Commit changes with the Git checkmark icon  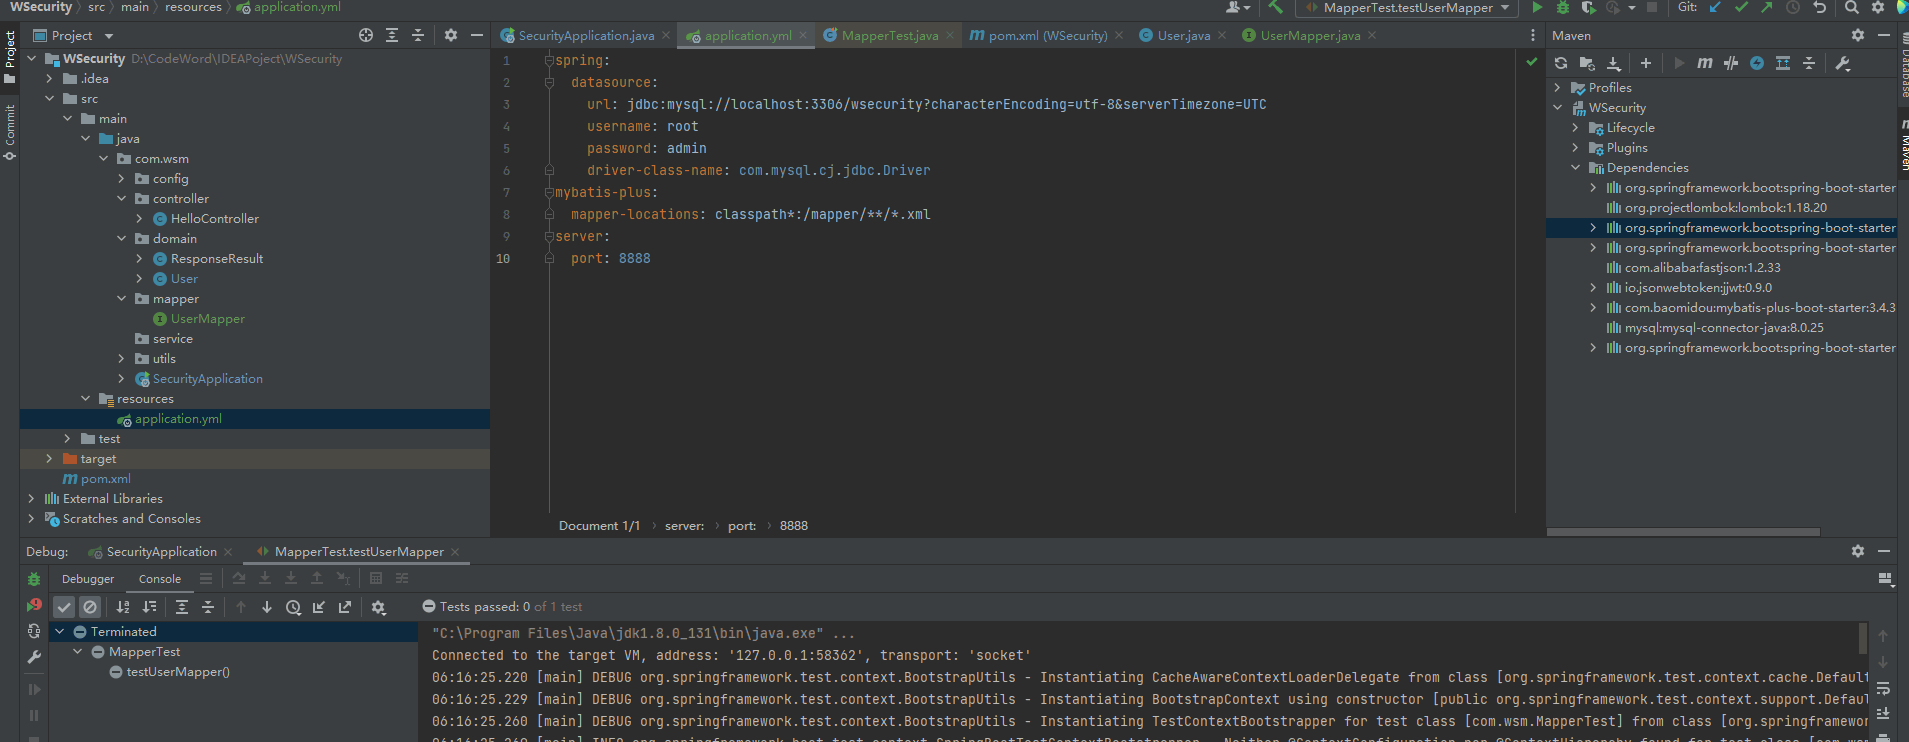coord(1741,7)
